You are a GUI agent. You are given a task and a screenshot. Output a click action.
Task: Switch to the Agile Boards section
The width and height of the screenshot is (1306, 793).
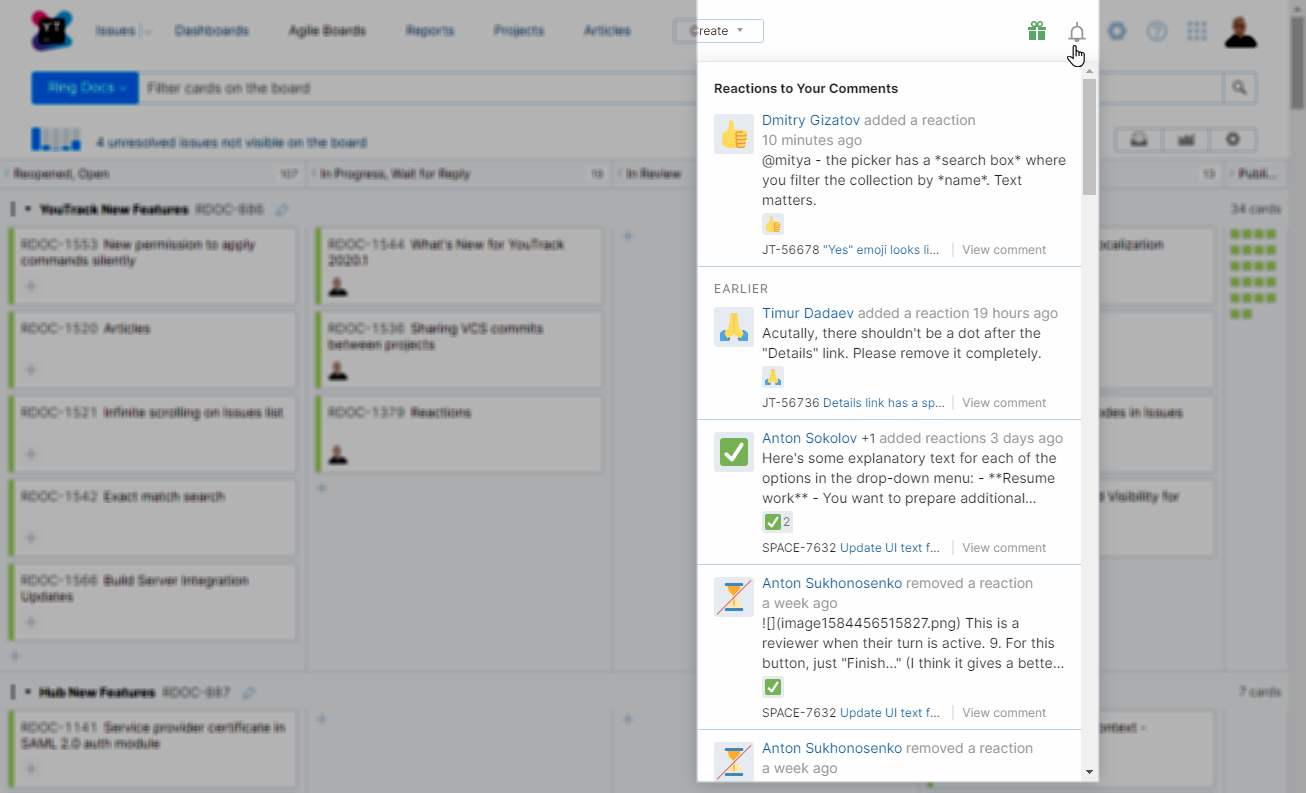328,30
